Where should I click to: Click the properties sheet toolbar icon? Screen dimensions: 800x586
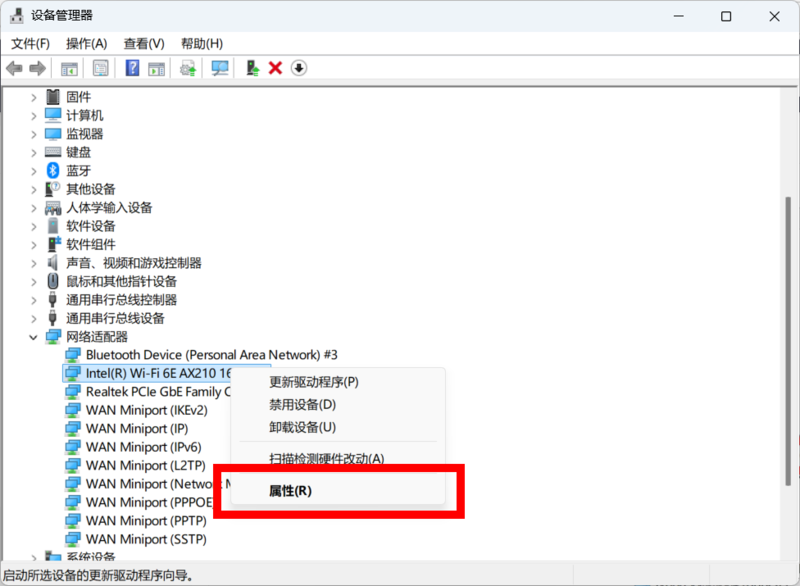(101, 68)
